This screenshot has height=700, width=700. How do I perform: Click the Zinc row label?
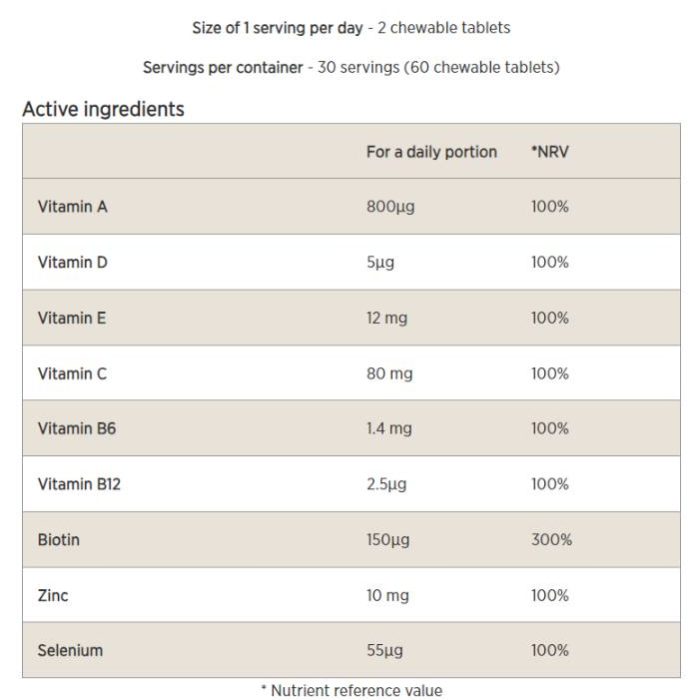pos(53,595)
